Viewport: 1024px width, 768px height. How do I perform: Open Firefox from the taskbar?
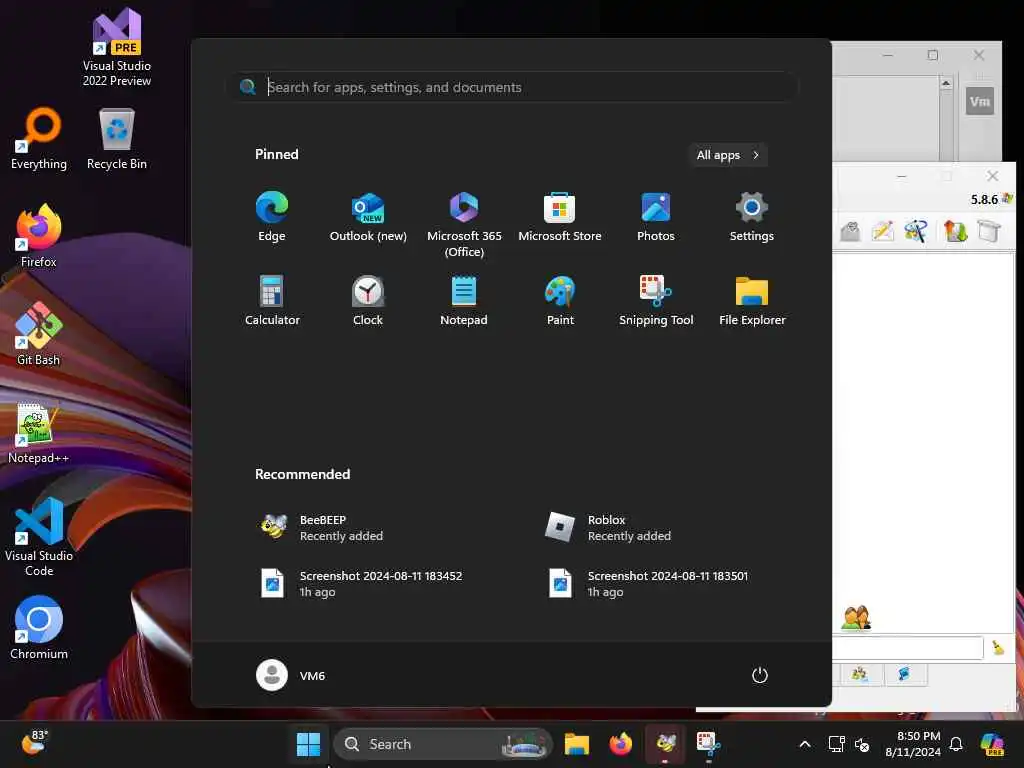(620, 744)
